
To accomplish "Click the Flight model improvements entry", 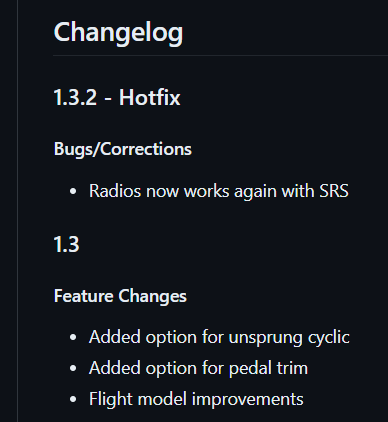I will pyautogui.click(x=196, y=399).
